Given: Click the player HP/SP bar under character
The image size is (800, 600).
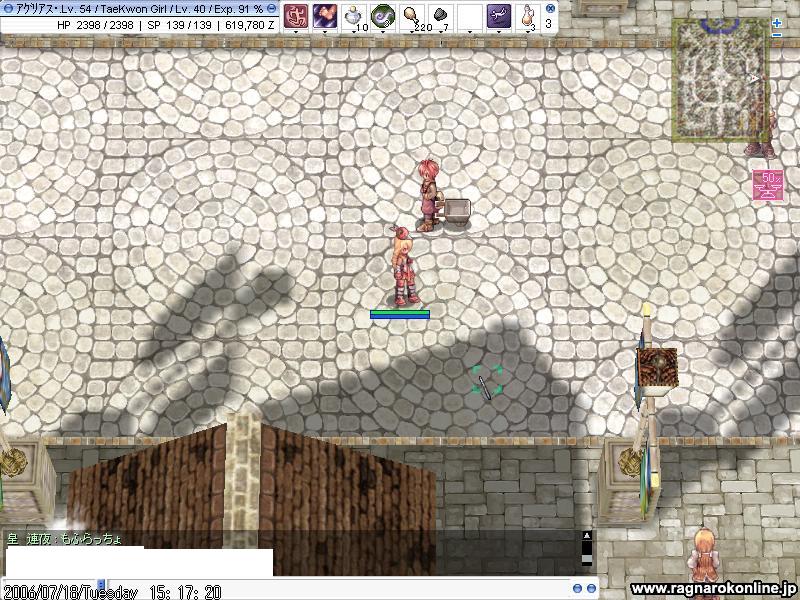Looking at the screenshot, I should (x=400, y=314).
